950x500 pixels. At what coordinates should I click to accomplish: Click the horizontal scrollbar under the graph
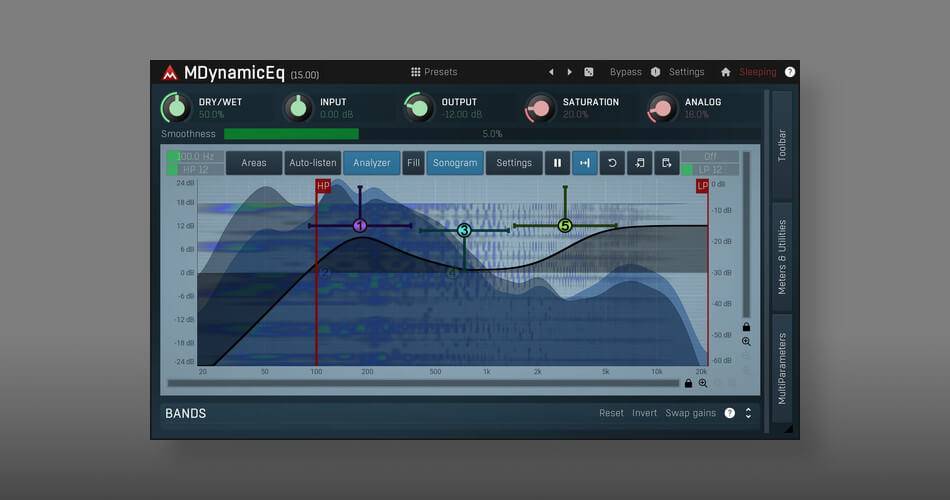point(423,383)
